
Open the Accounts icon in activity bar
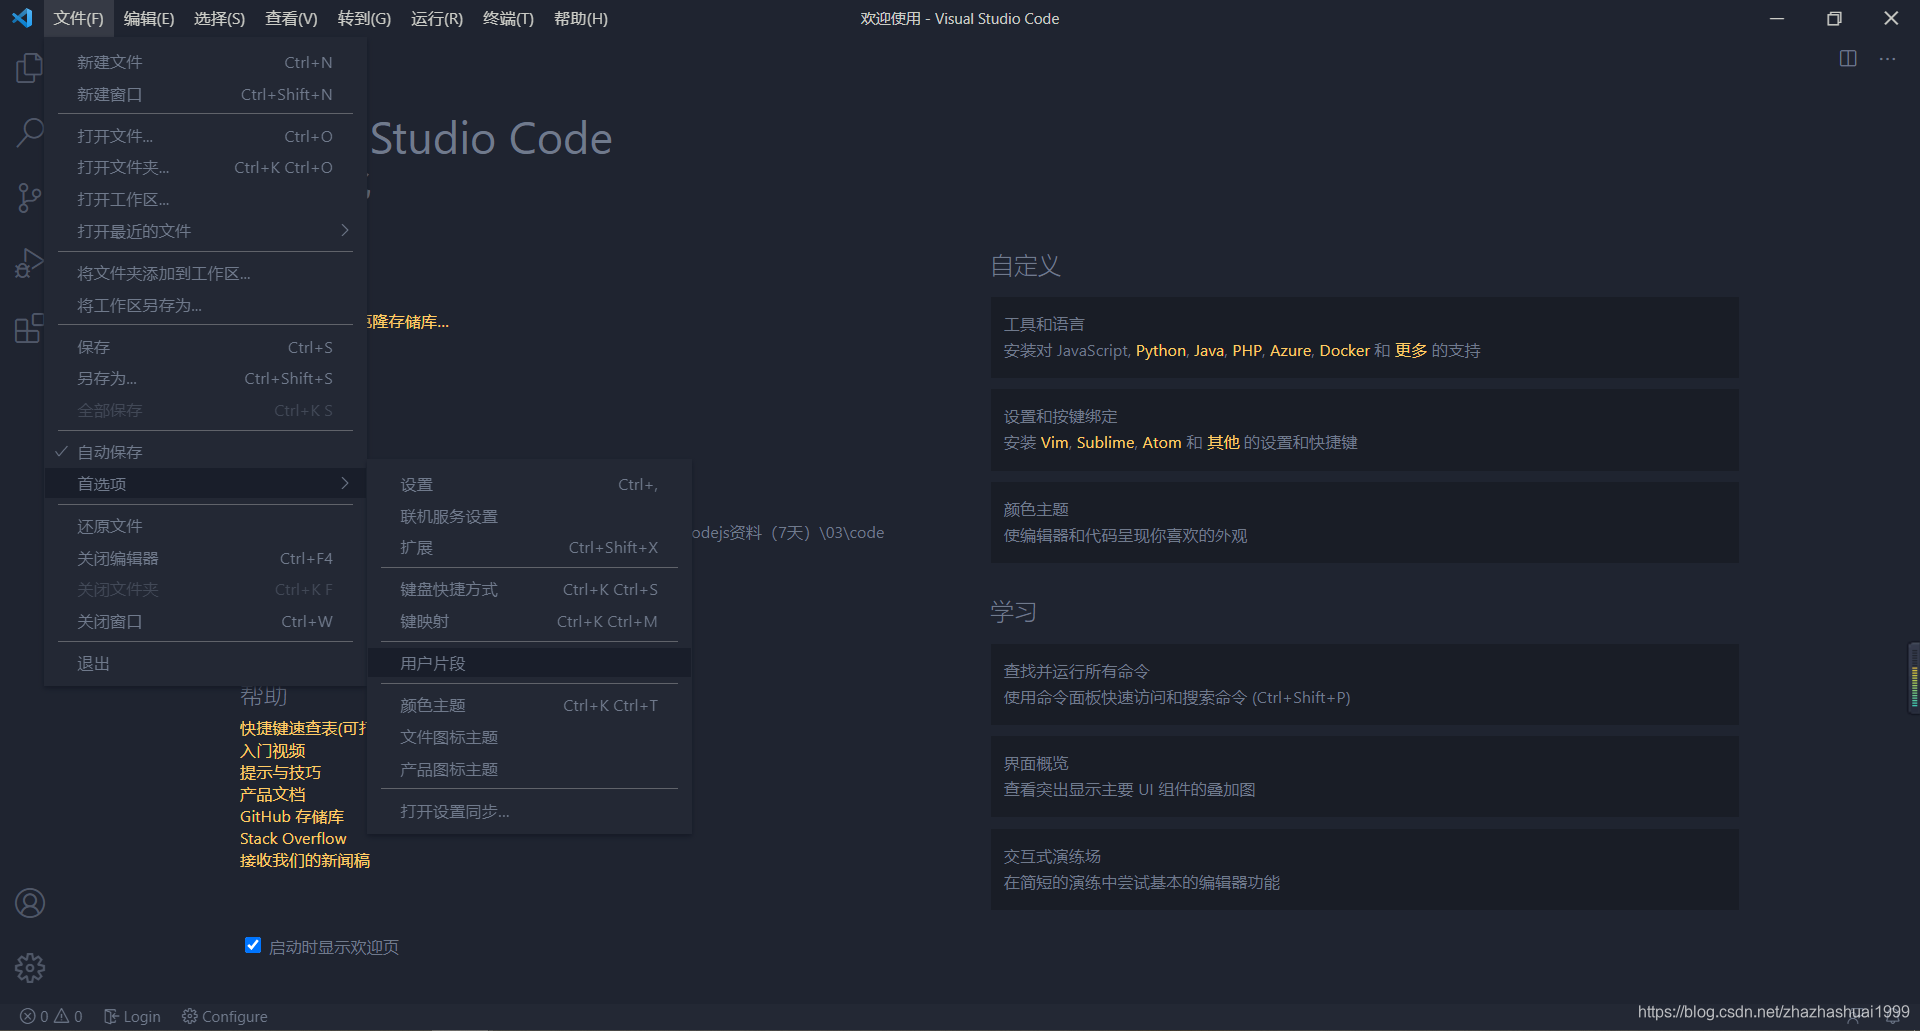[x=30, y=903]
